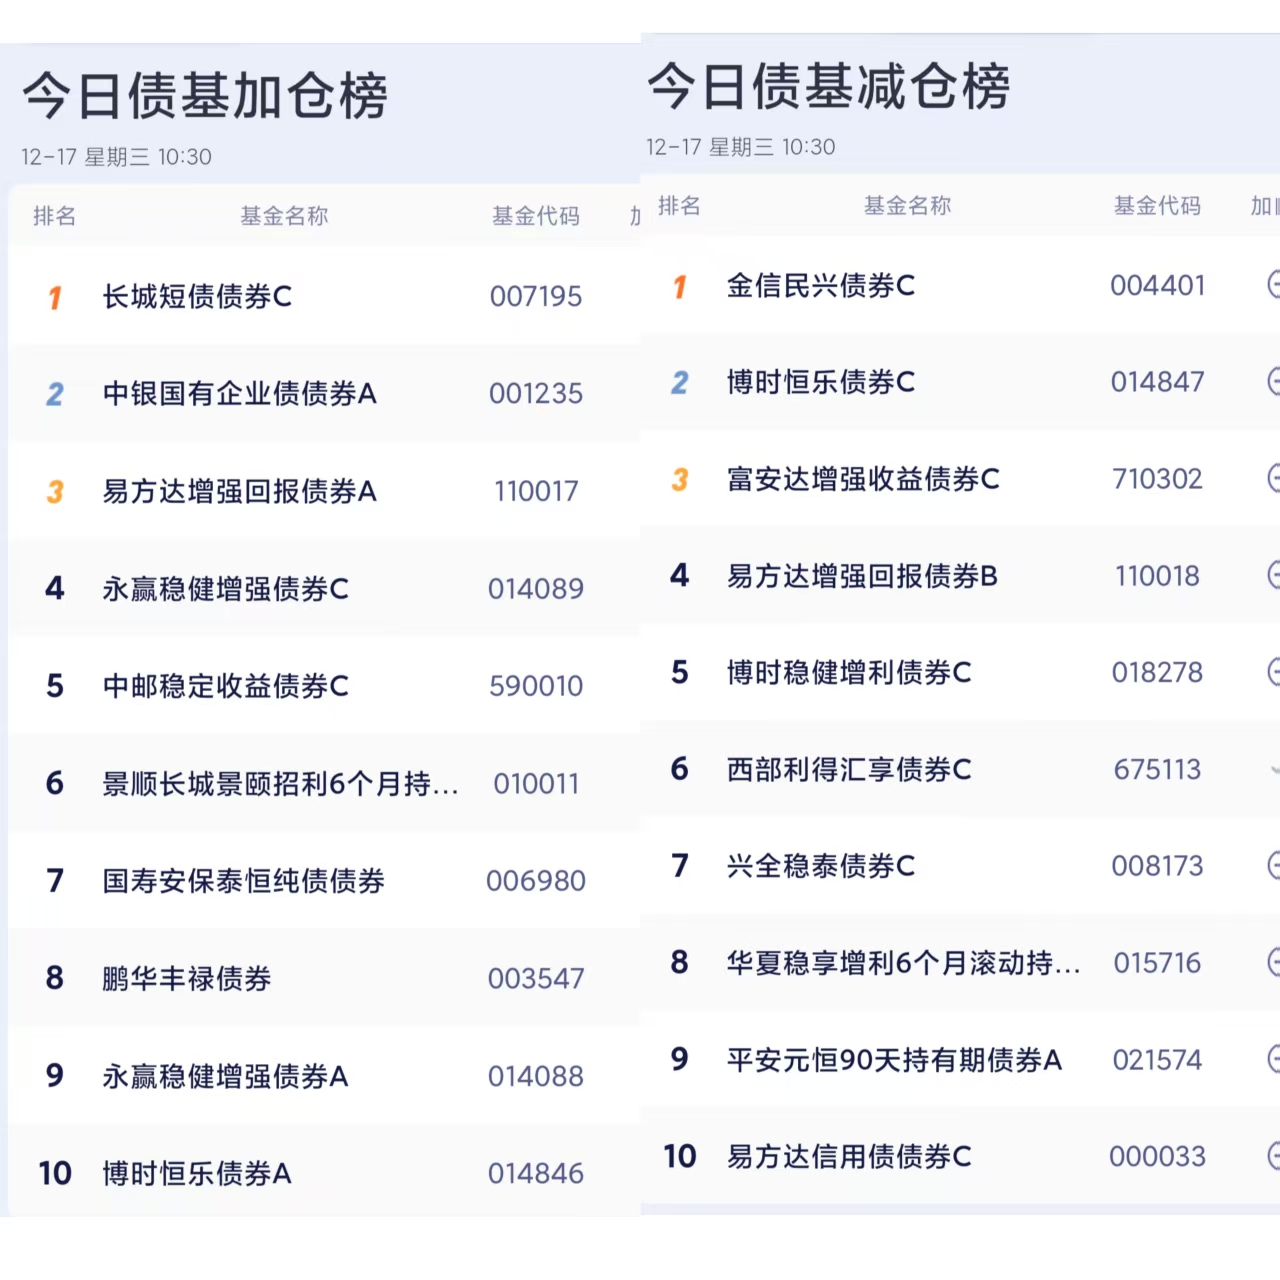The height and width of the screenshot is (1280, 1280).
Task: Add 金信民兴债券C to watchlist icon
Action: (x=1273, y=285)
